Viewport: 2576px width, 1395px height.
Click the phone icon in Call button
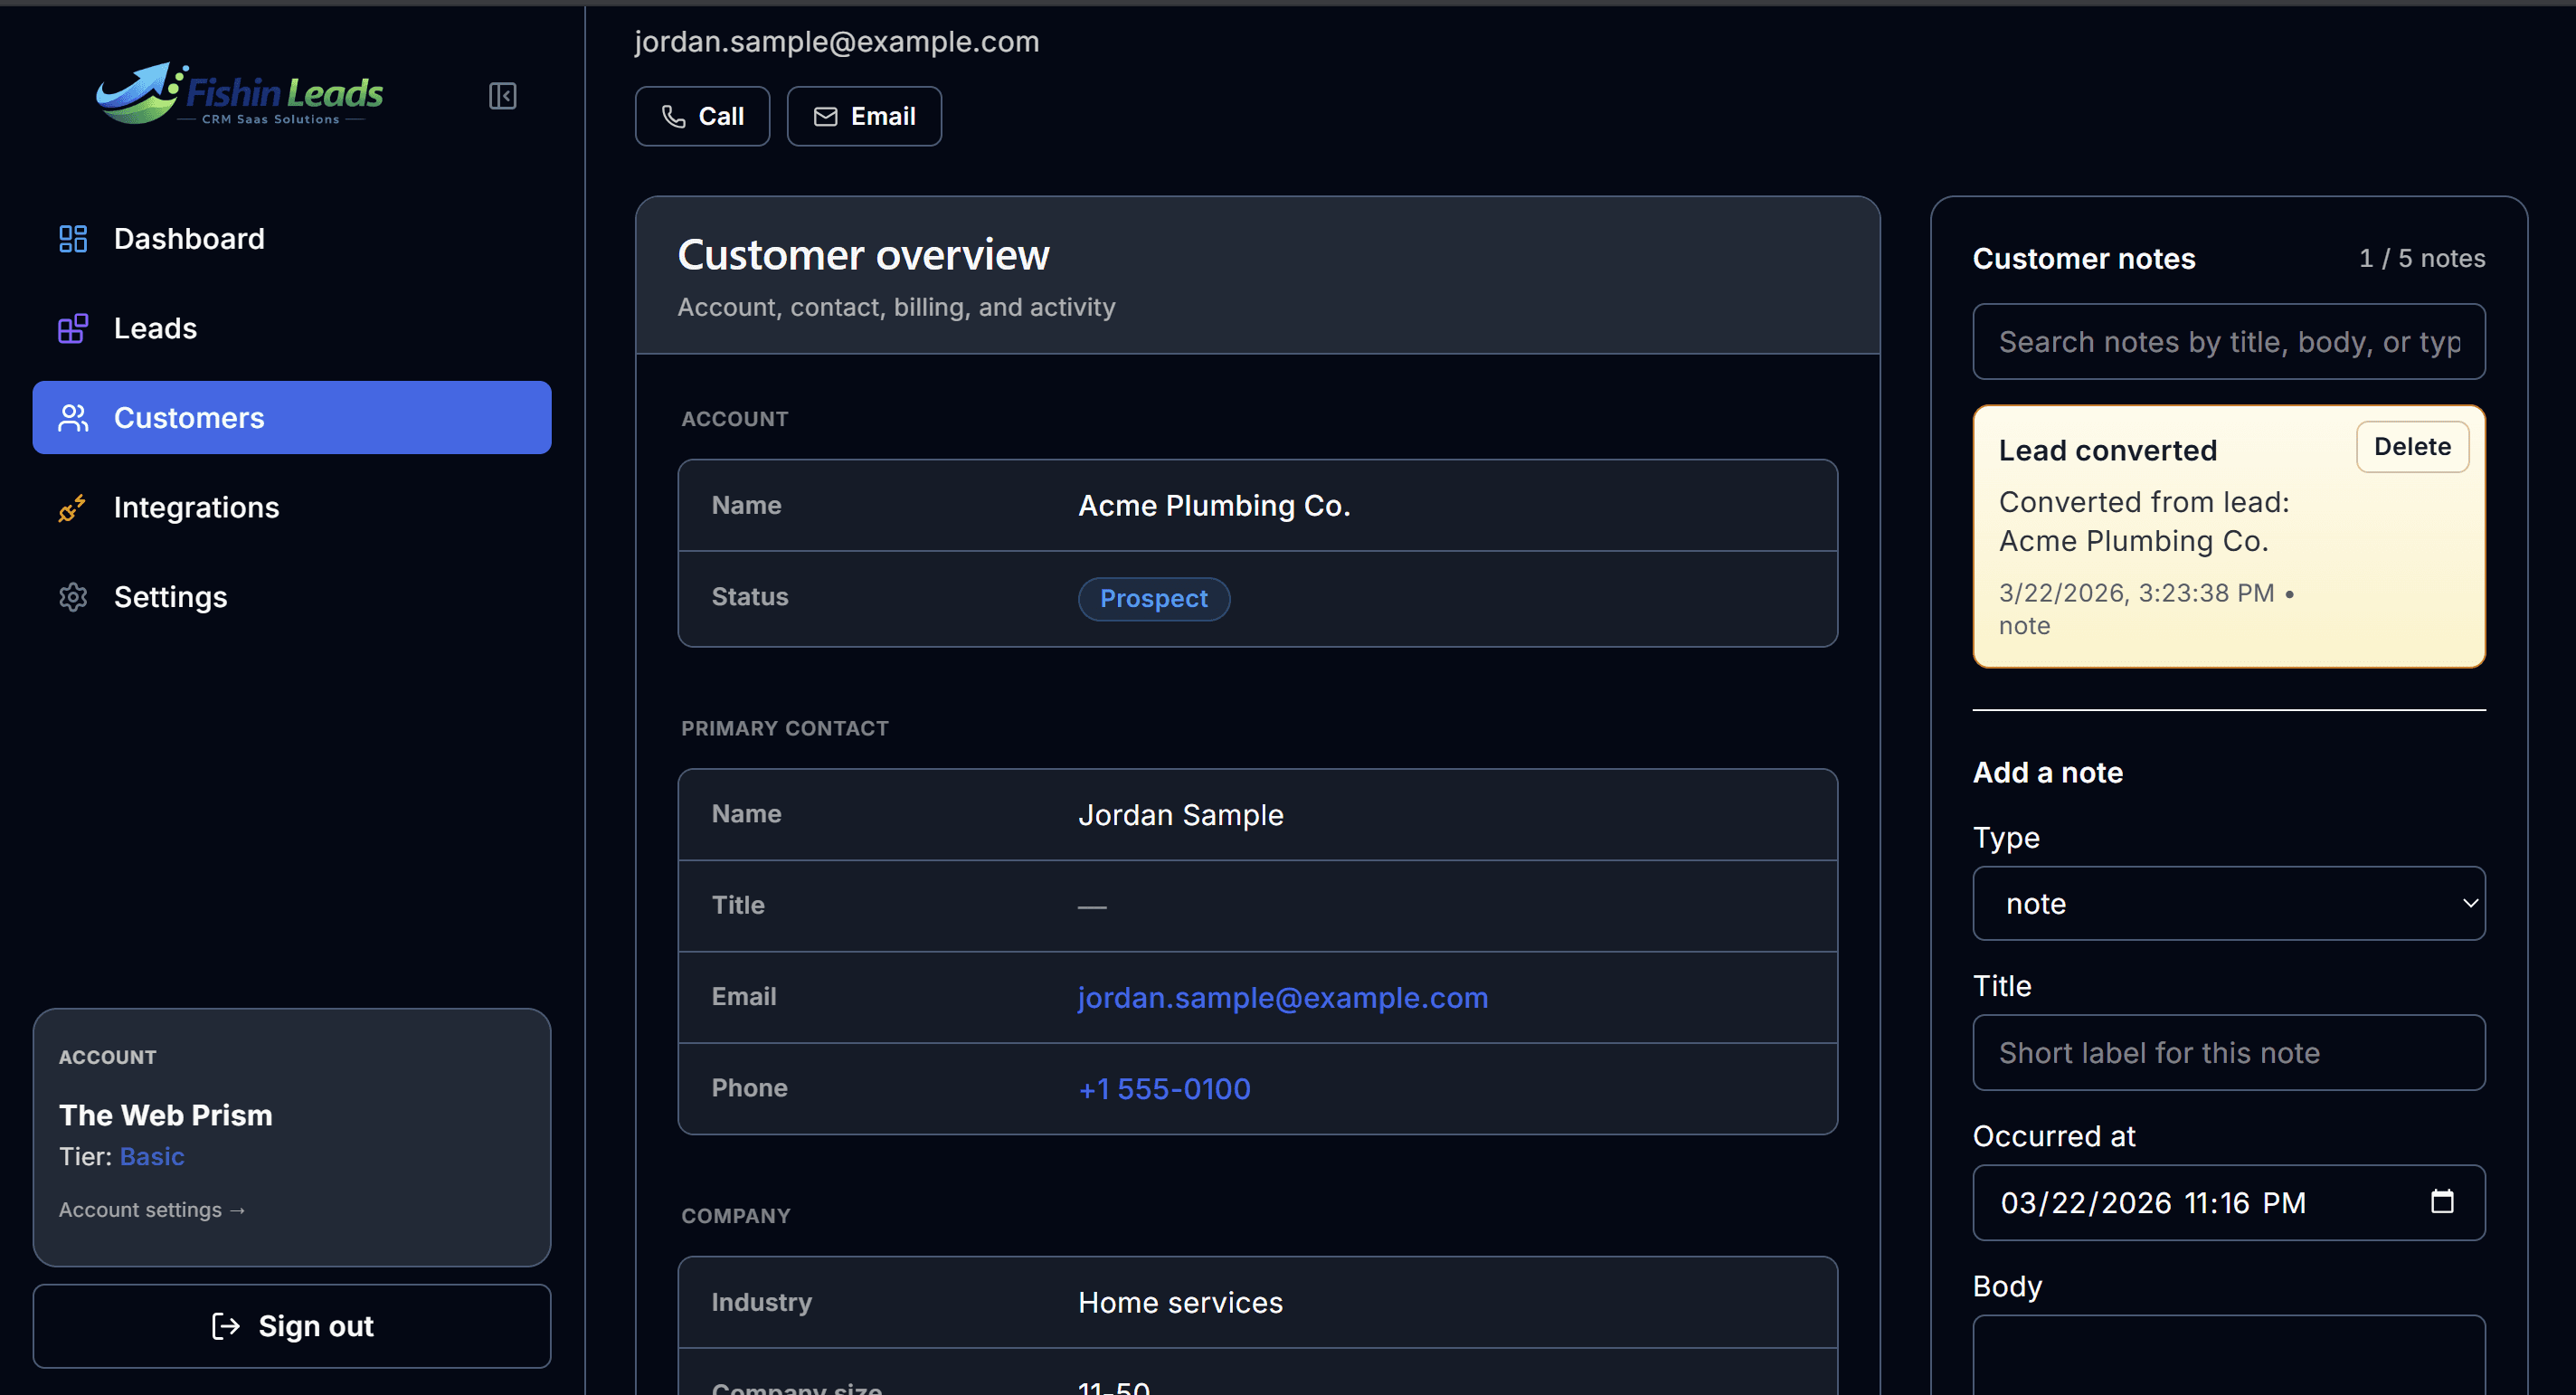[x=673, y=116]
